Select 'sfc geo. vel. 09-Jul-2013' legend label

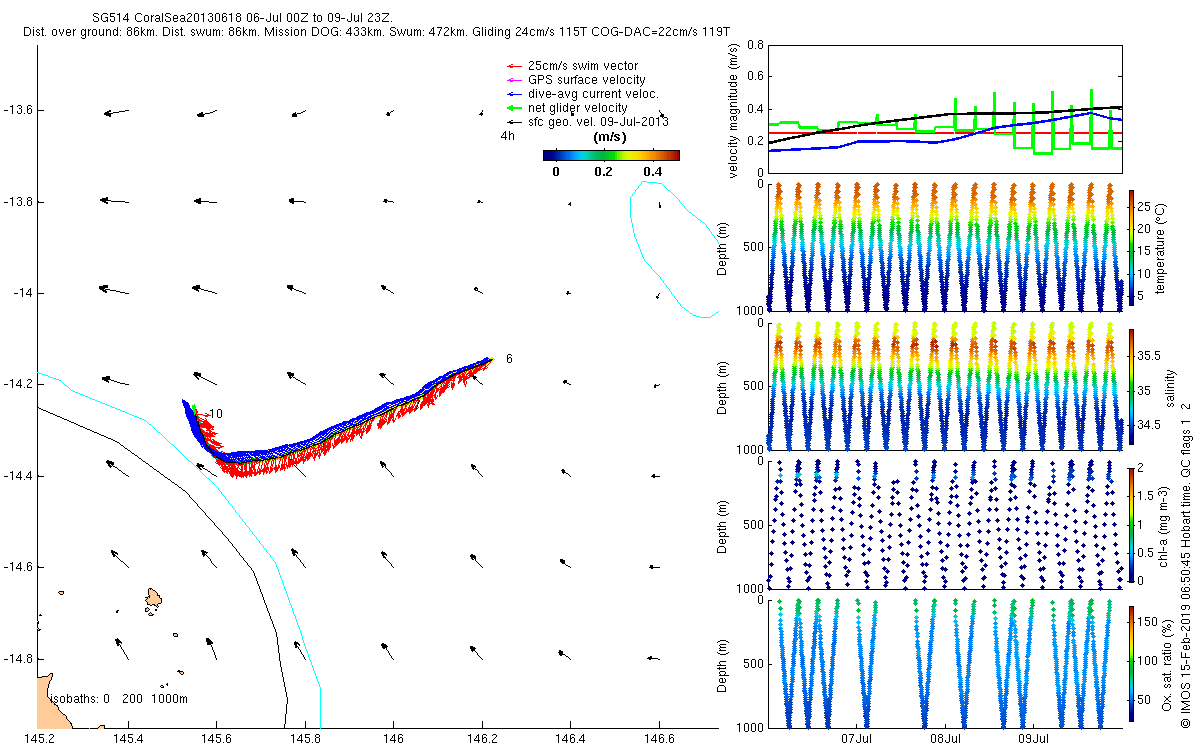pos(598,122)
